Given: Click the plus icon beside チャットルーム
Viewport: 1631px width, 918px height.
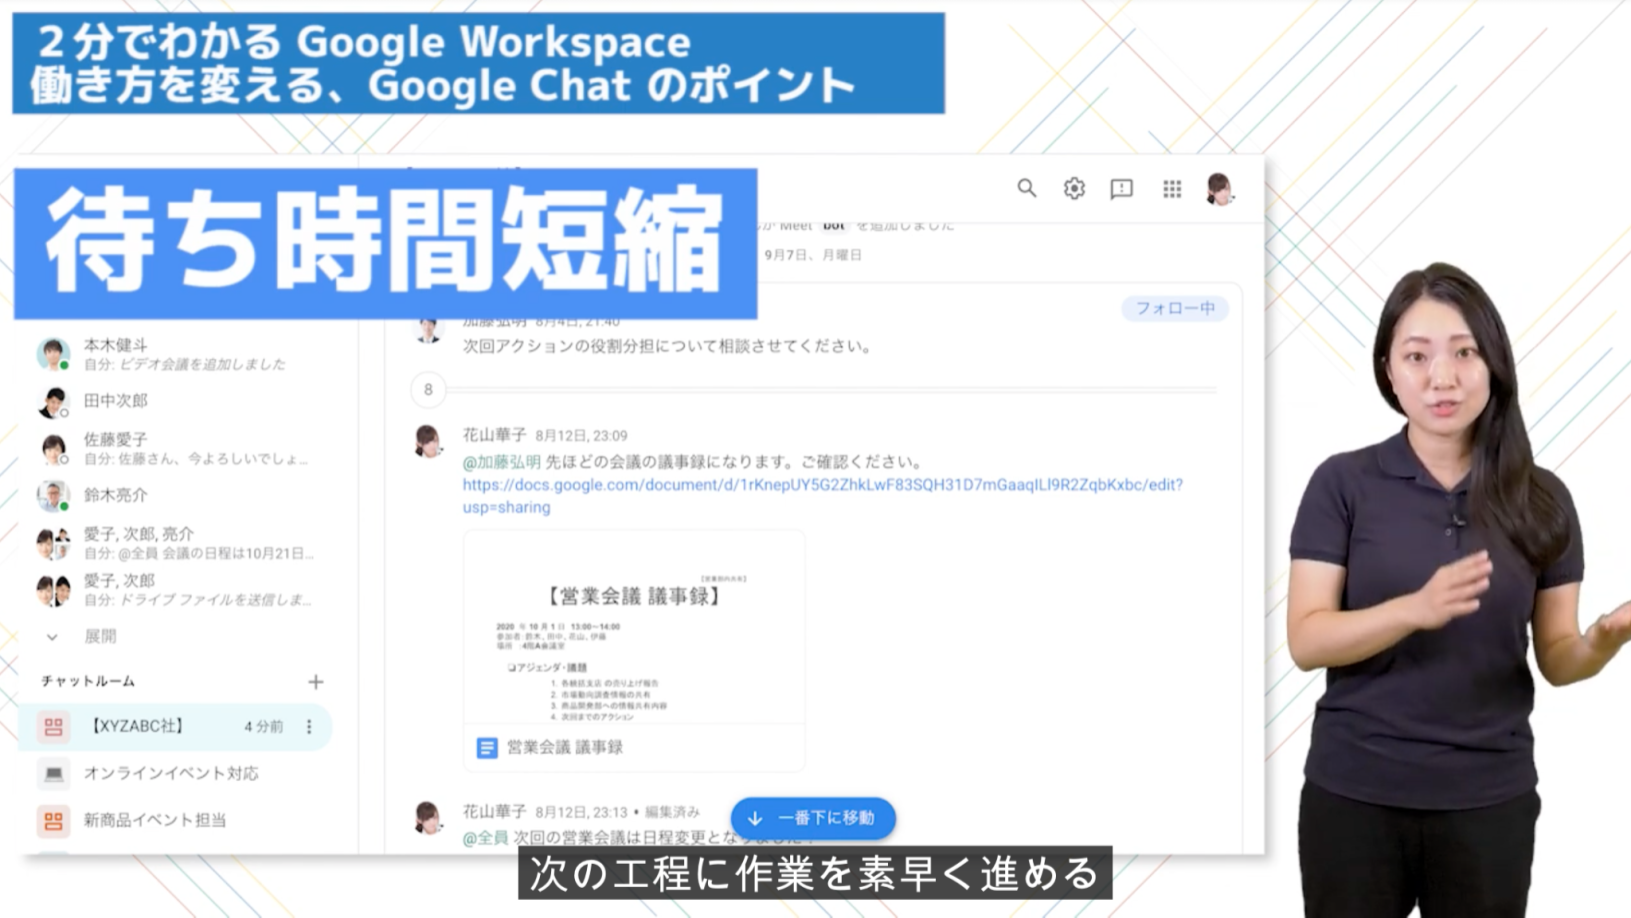Looking at the screenshot, I should [316, 682].
